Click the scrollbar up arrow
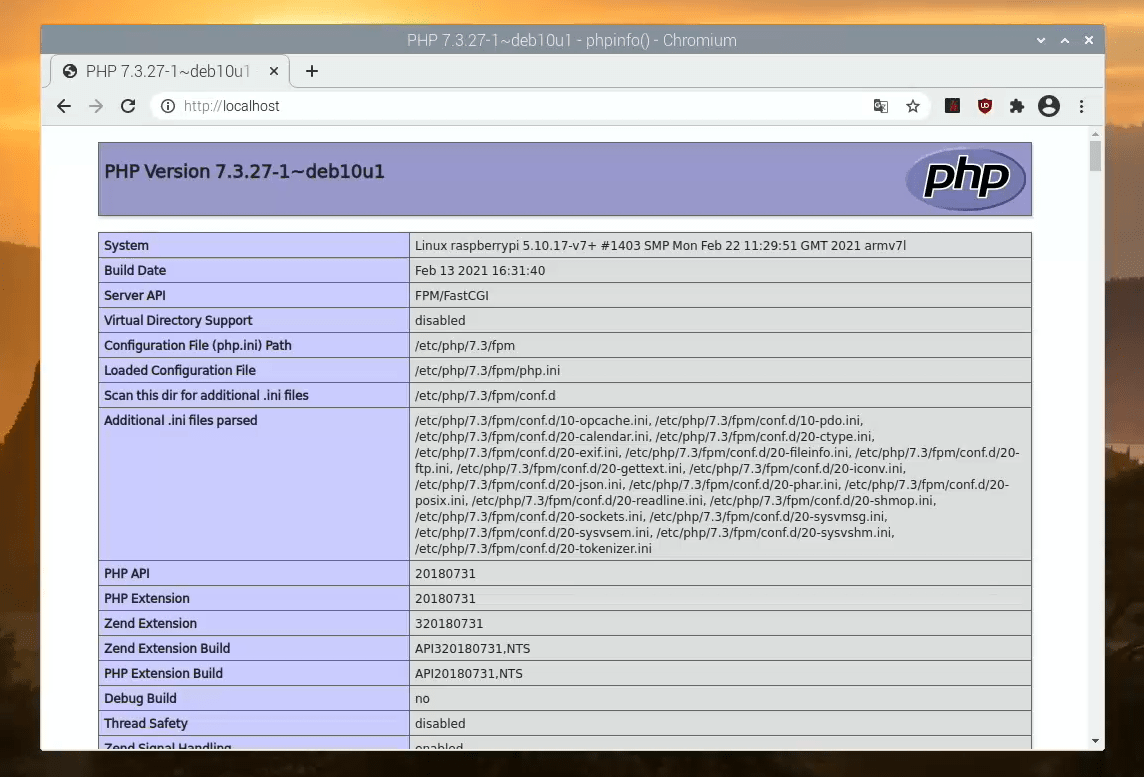Screen dimensions: 1144x777 (x=1095, y=134)
